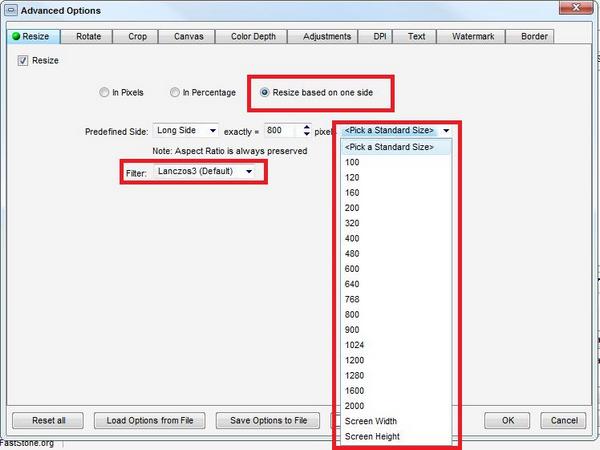Increase the pixel value with up arrow
600x450 pixels.
click(306, 127)
